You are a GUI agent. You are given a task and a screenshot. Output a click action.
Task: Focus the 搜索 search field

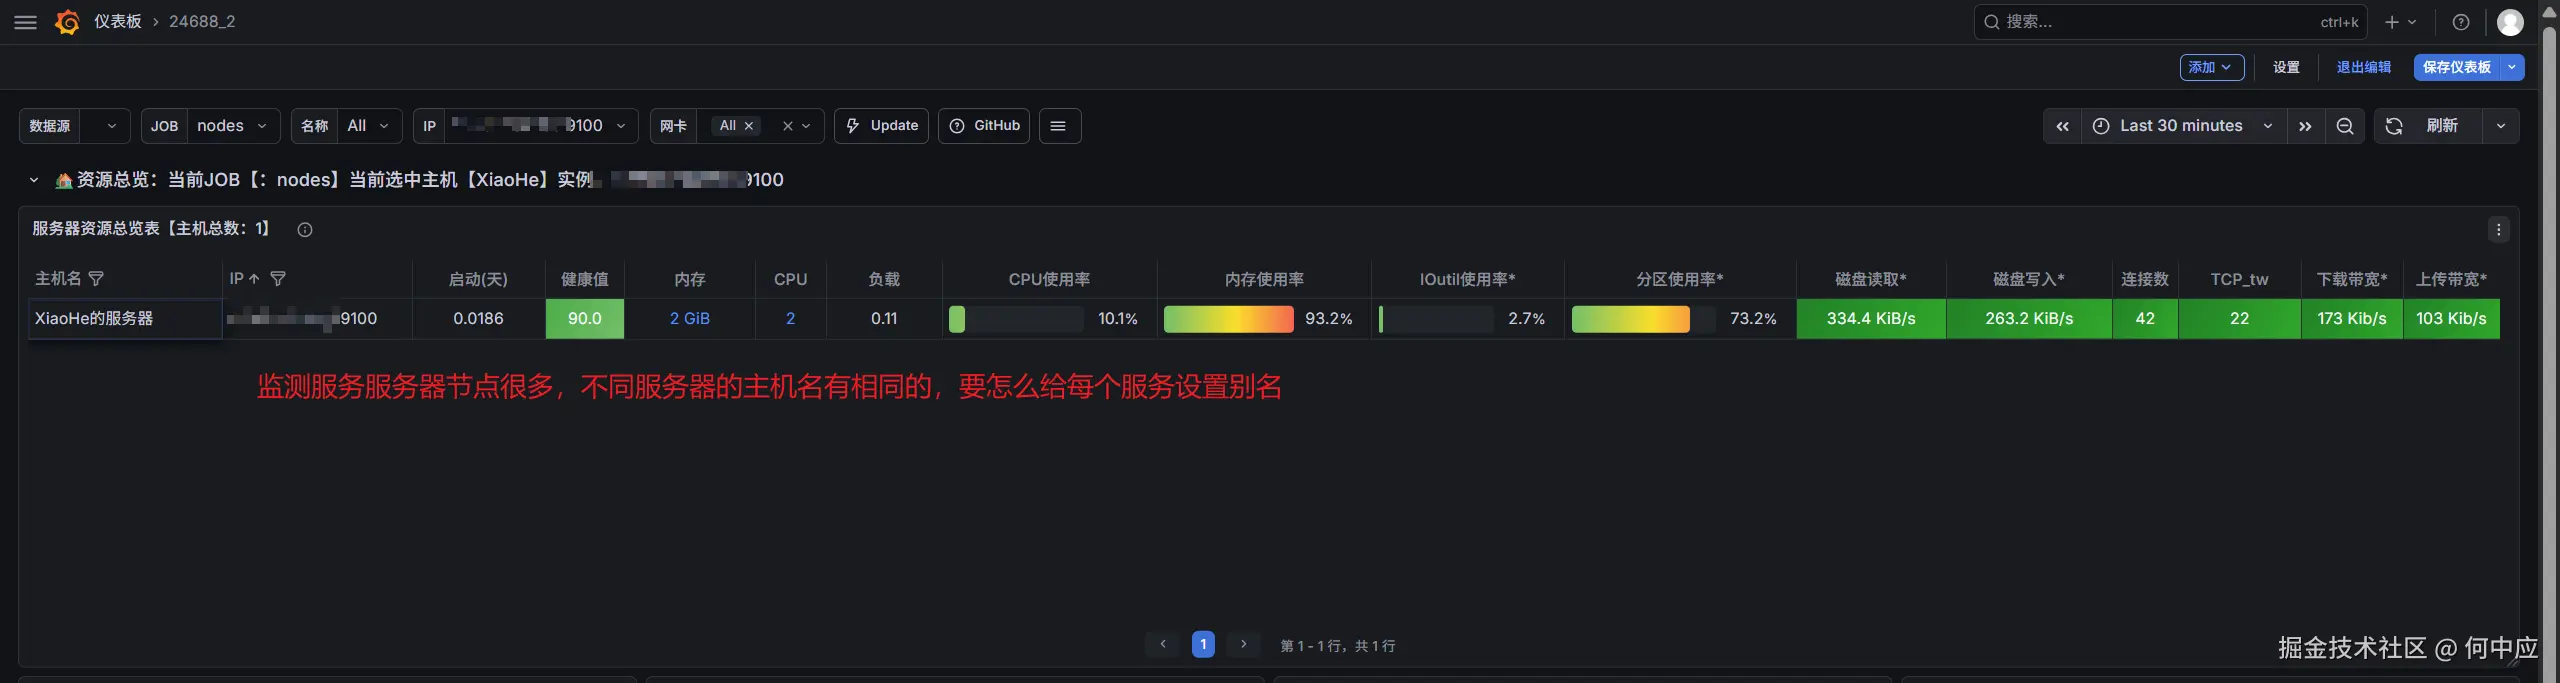(2170, 22)
